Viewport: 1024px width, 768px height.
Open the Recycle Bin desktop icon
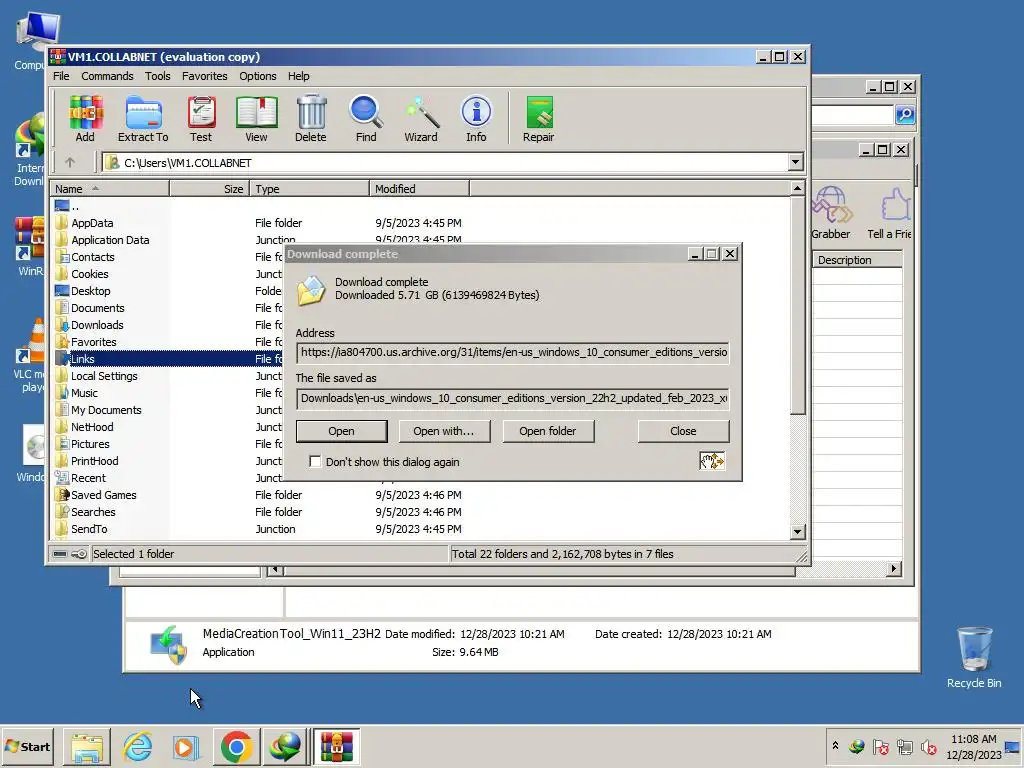coord(974,656)
